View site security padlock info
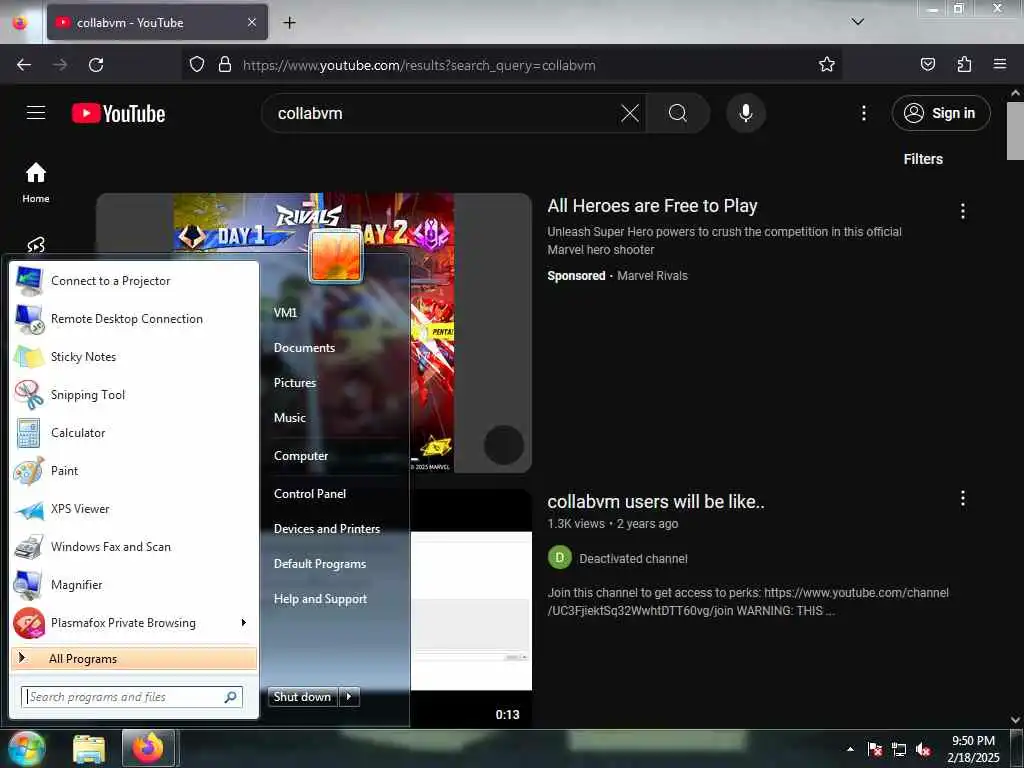Image resolution: width=1024 pixels, height=768 pixels. pyautogui.click(x=225, y=65)
